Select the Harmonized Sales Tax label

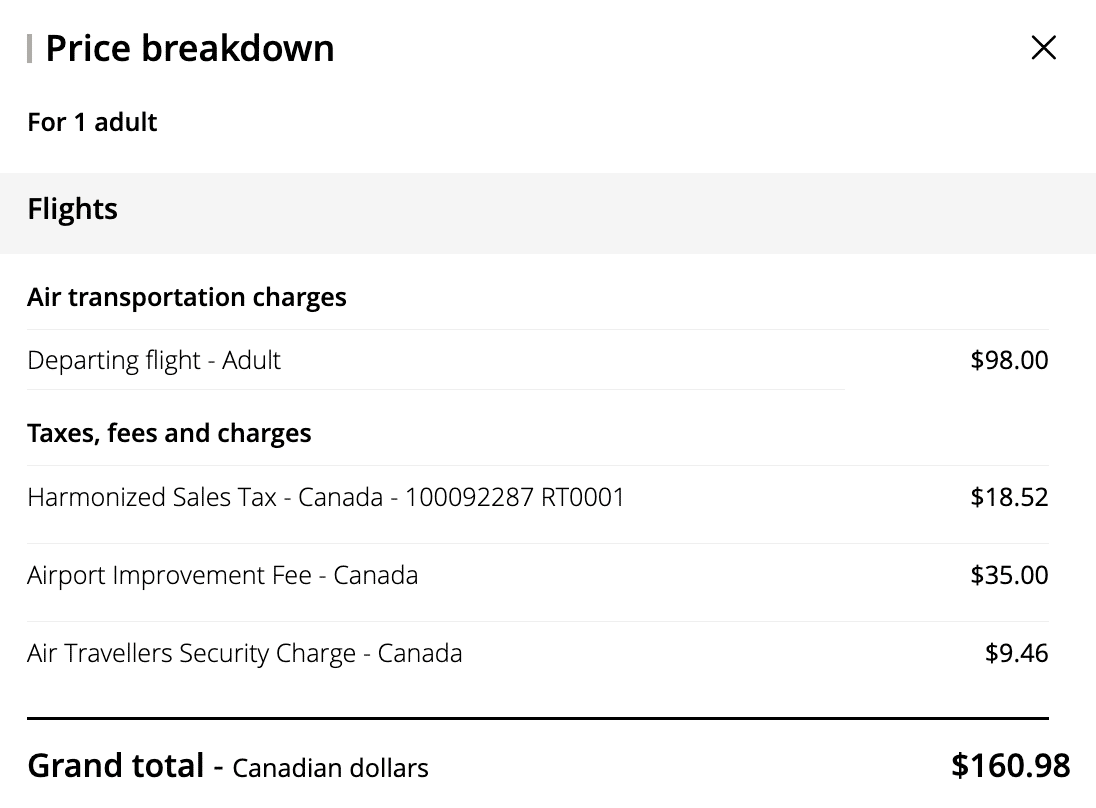tap(150, 497)
